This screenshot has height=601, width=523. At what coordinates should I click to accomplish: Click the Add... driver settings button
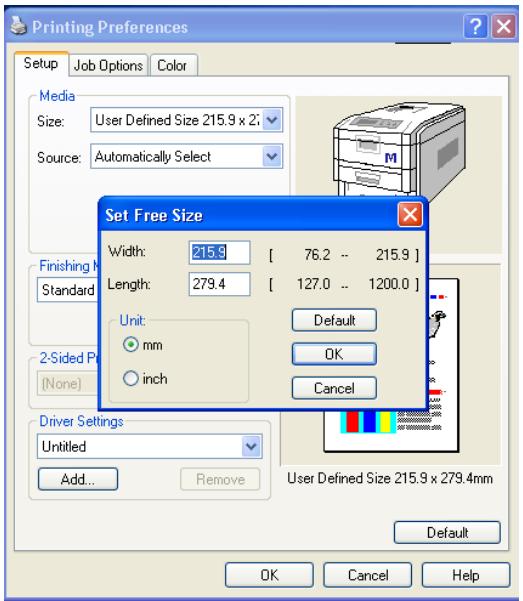[78, 479]
